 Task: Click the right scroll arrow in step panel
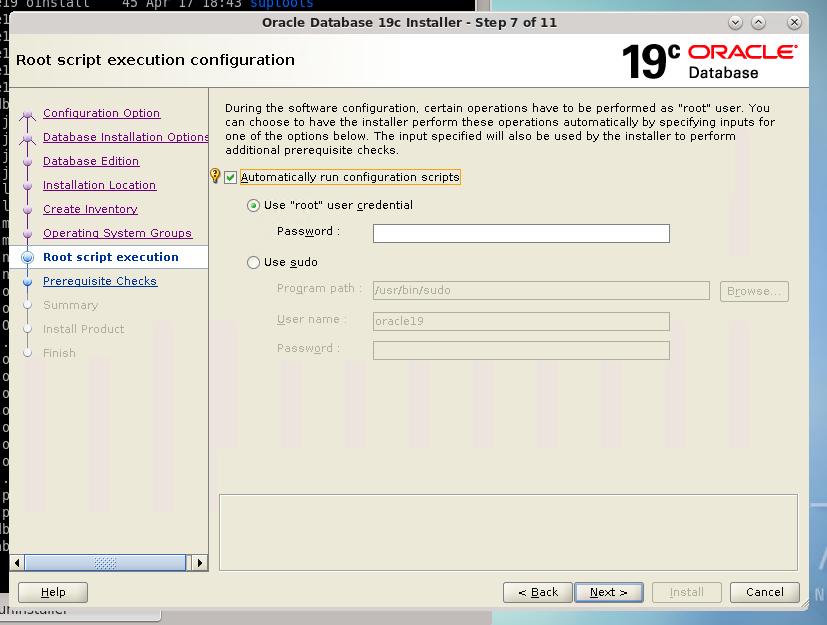tap(199, 563)
